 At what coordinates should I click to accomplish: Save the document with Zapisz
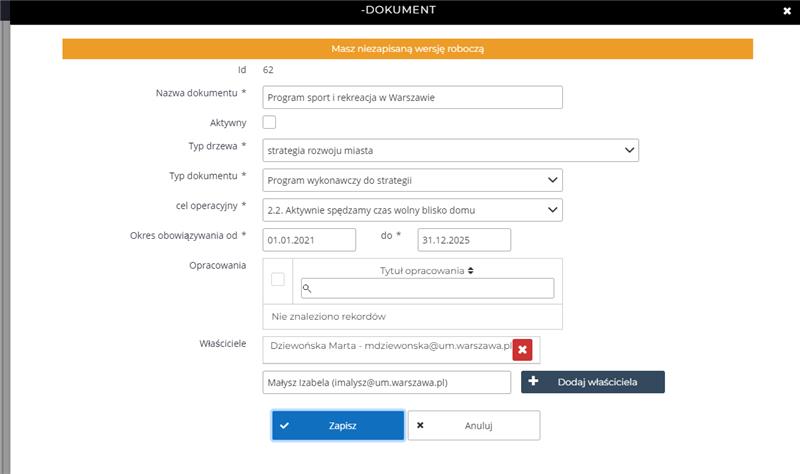(338, 425)
